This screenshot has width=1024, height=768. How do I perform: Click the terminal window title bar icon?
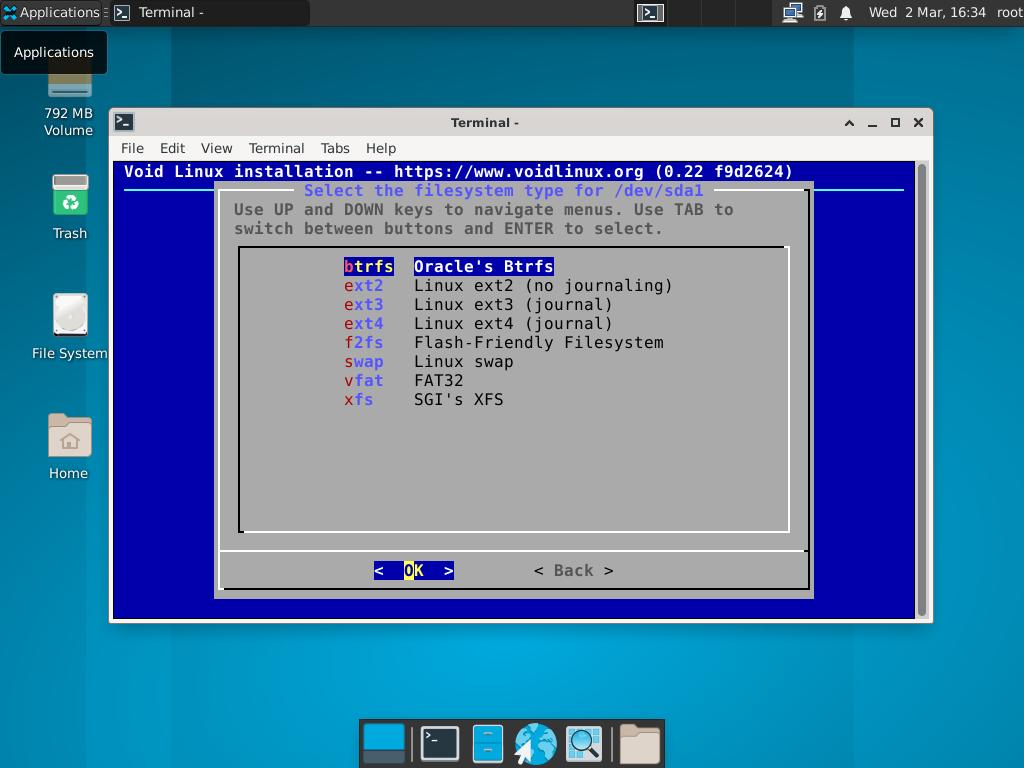pos(124,122)
